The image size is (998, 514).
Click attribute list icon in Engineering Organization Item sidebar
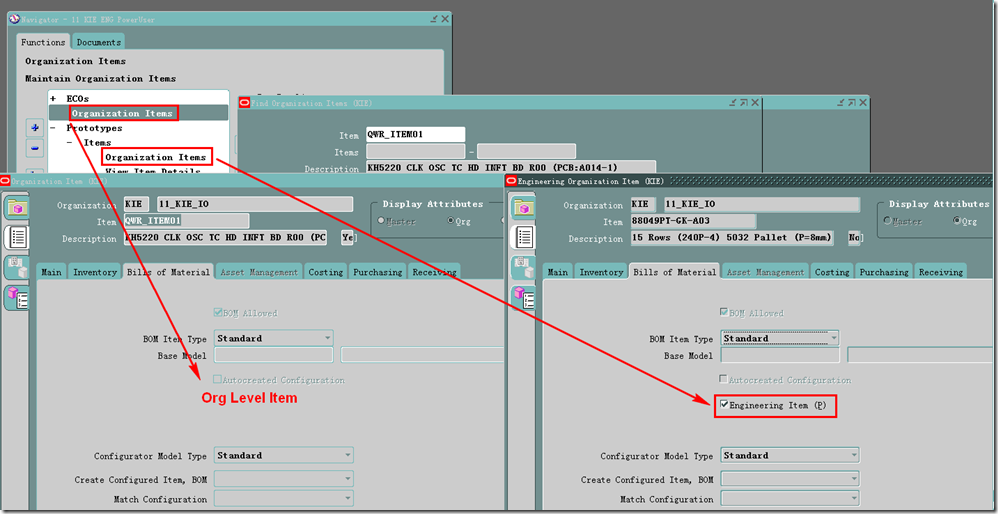point(525,237)
